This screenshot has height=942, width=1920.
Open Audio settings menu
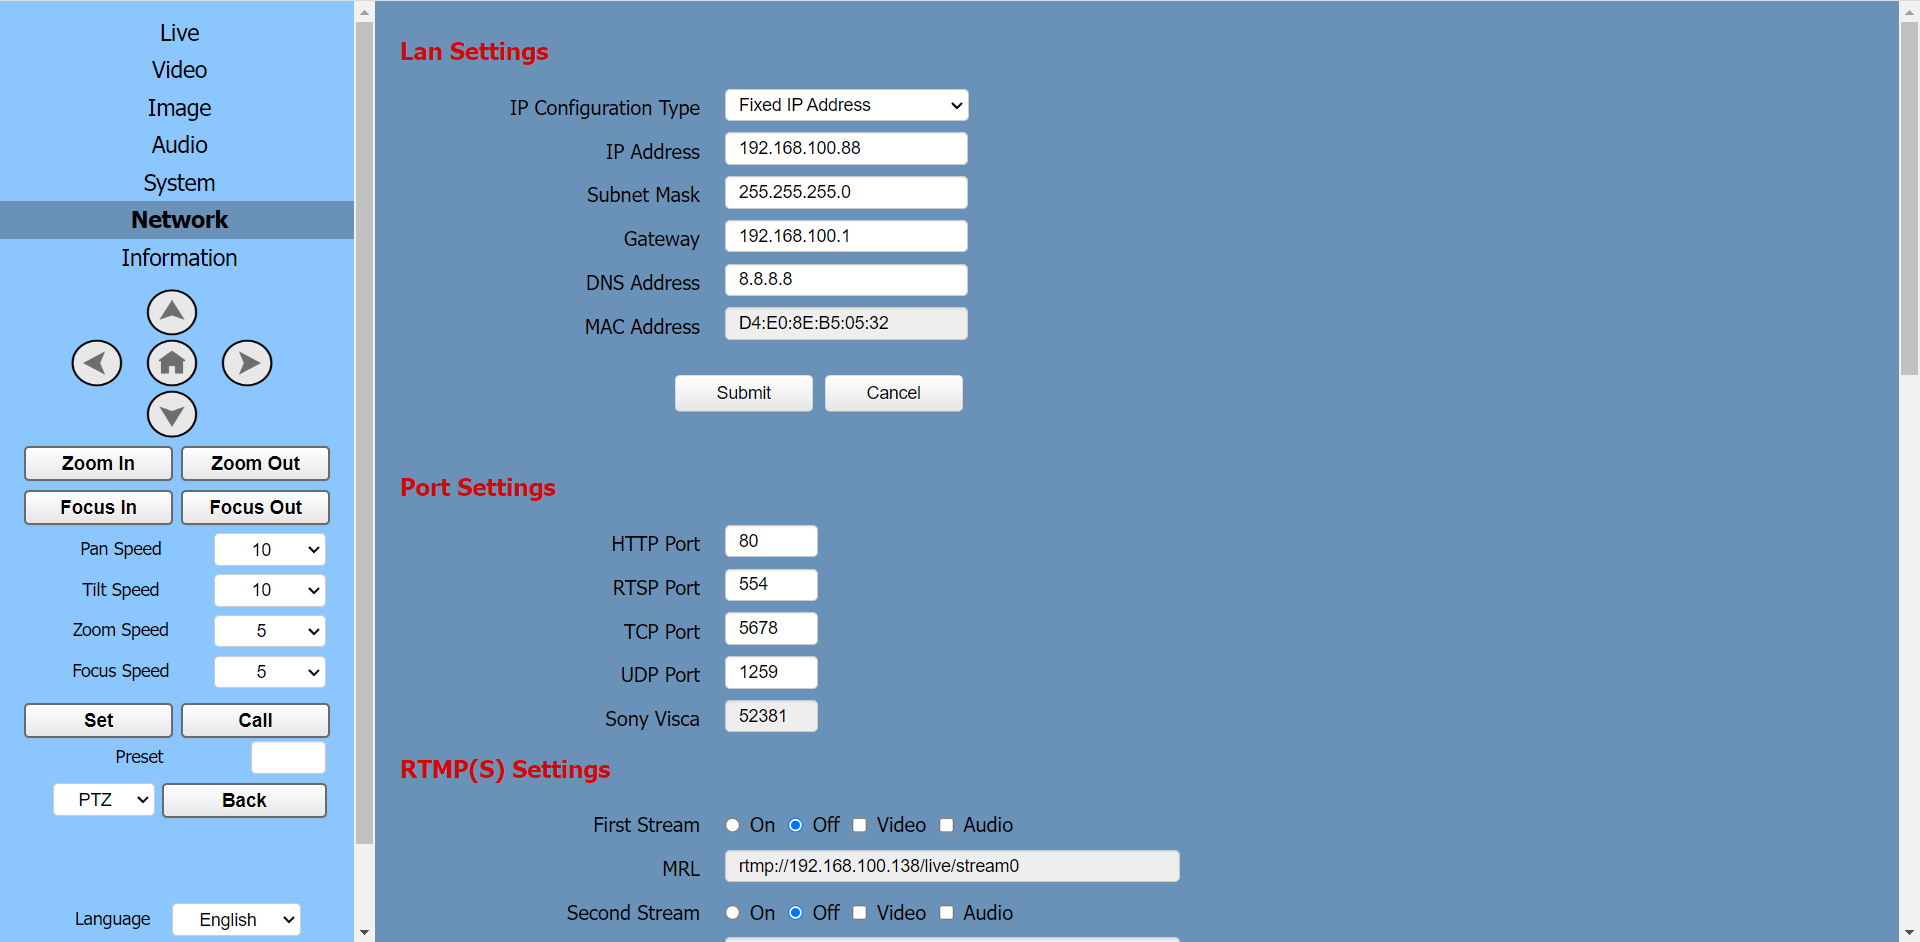pyautogui.click(x=179, y=145)
